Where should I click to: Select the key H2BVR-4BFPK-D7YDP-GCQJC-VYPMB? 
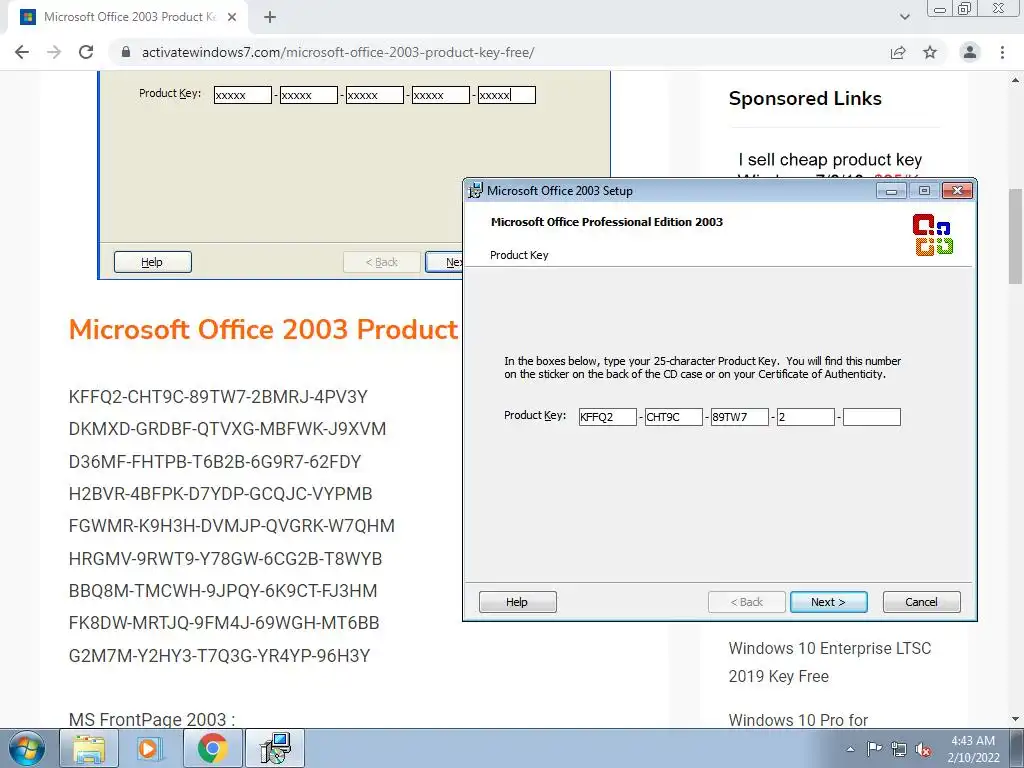pos(220,494)
